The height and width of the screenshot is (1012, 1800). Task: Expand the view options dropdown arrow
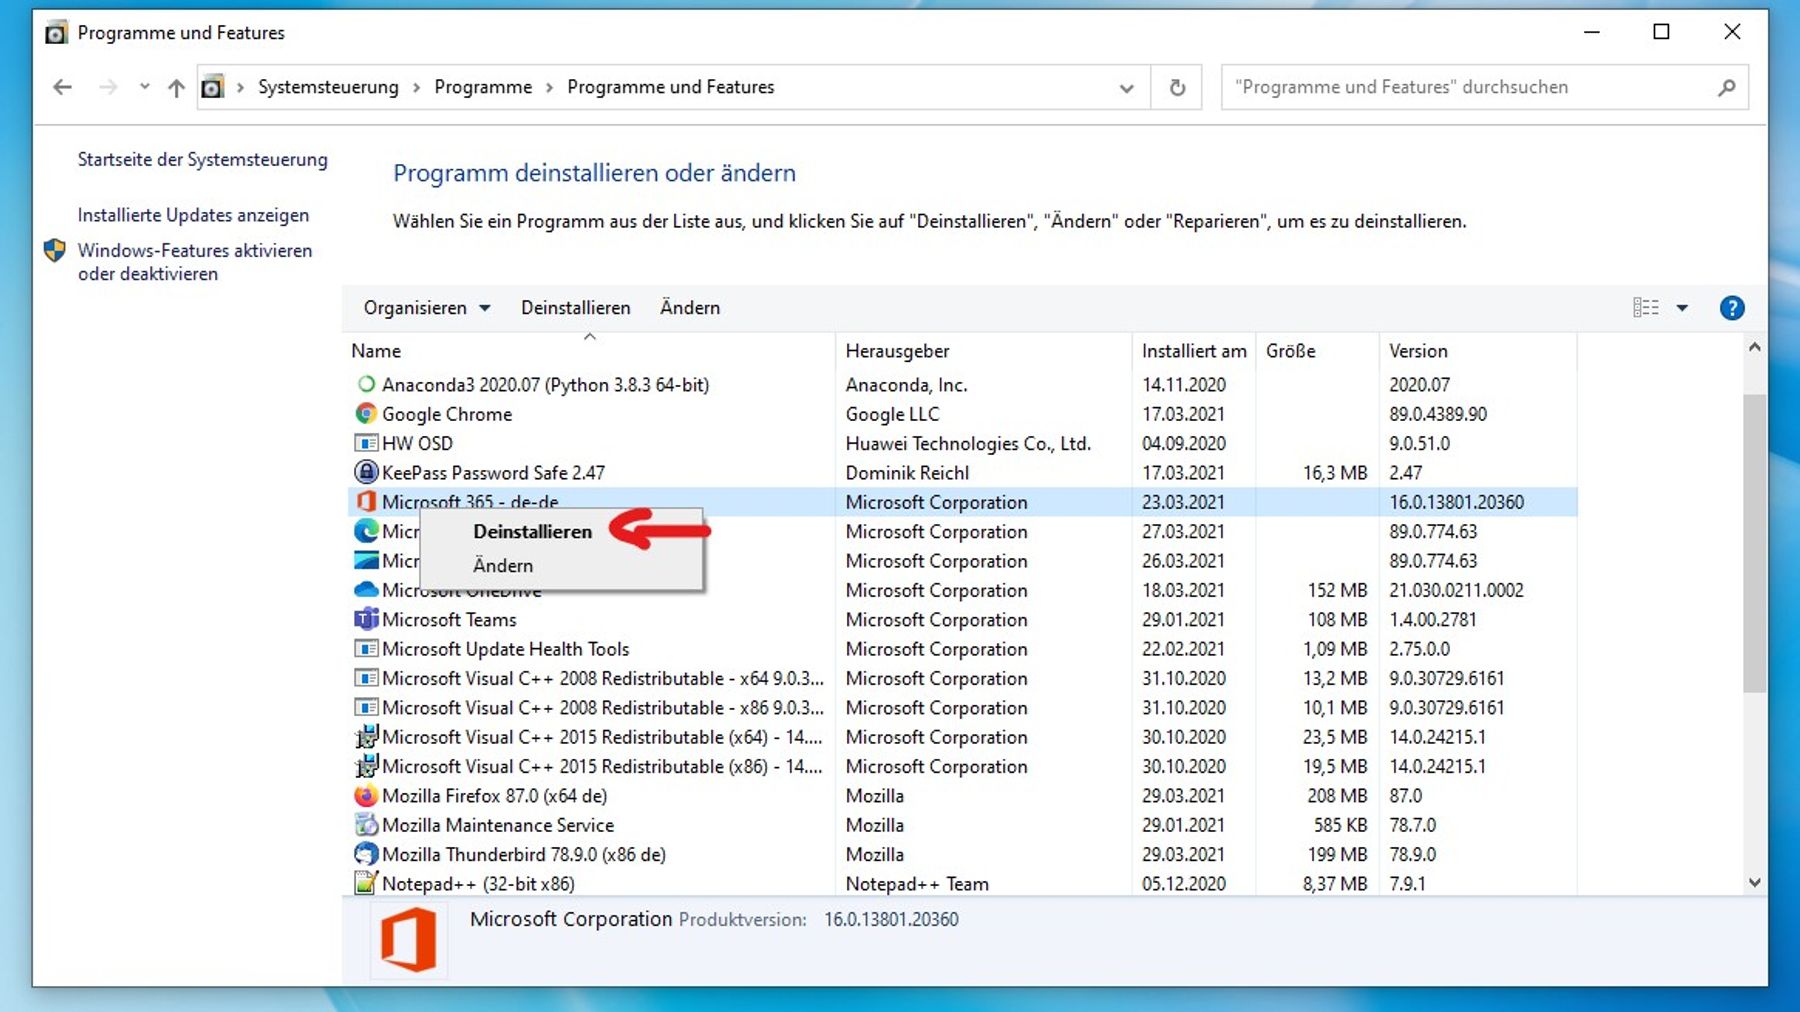pyautogui.click(x=1682, y=308)
